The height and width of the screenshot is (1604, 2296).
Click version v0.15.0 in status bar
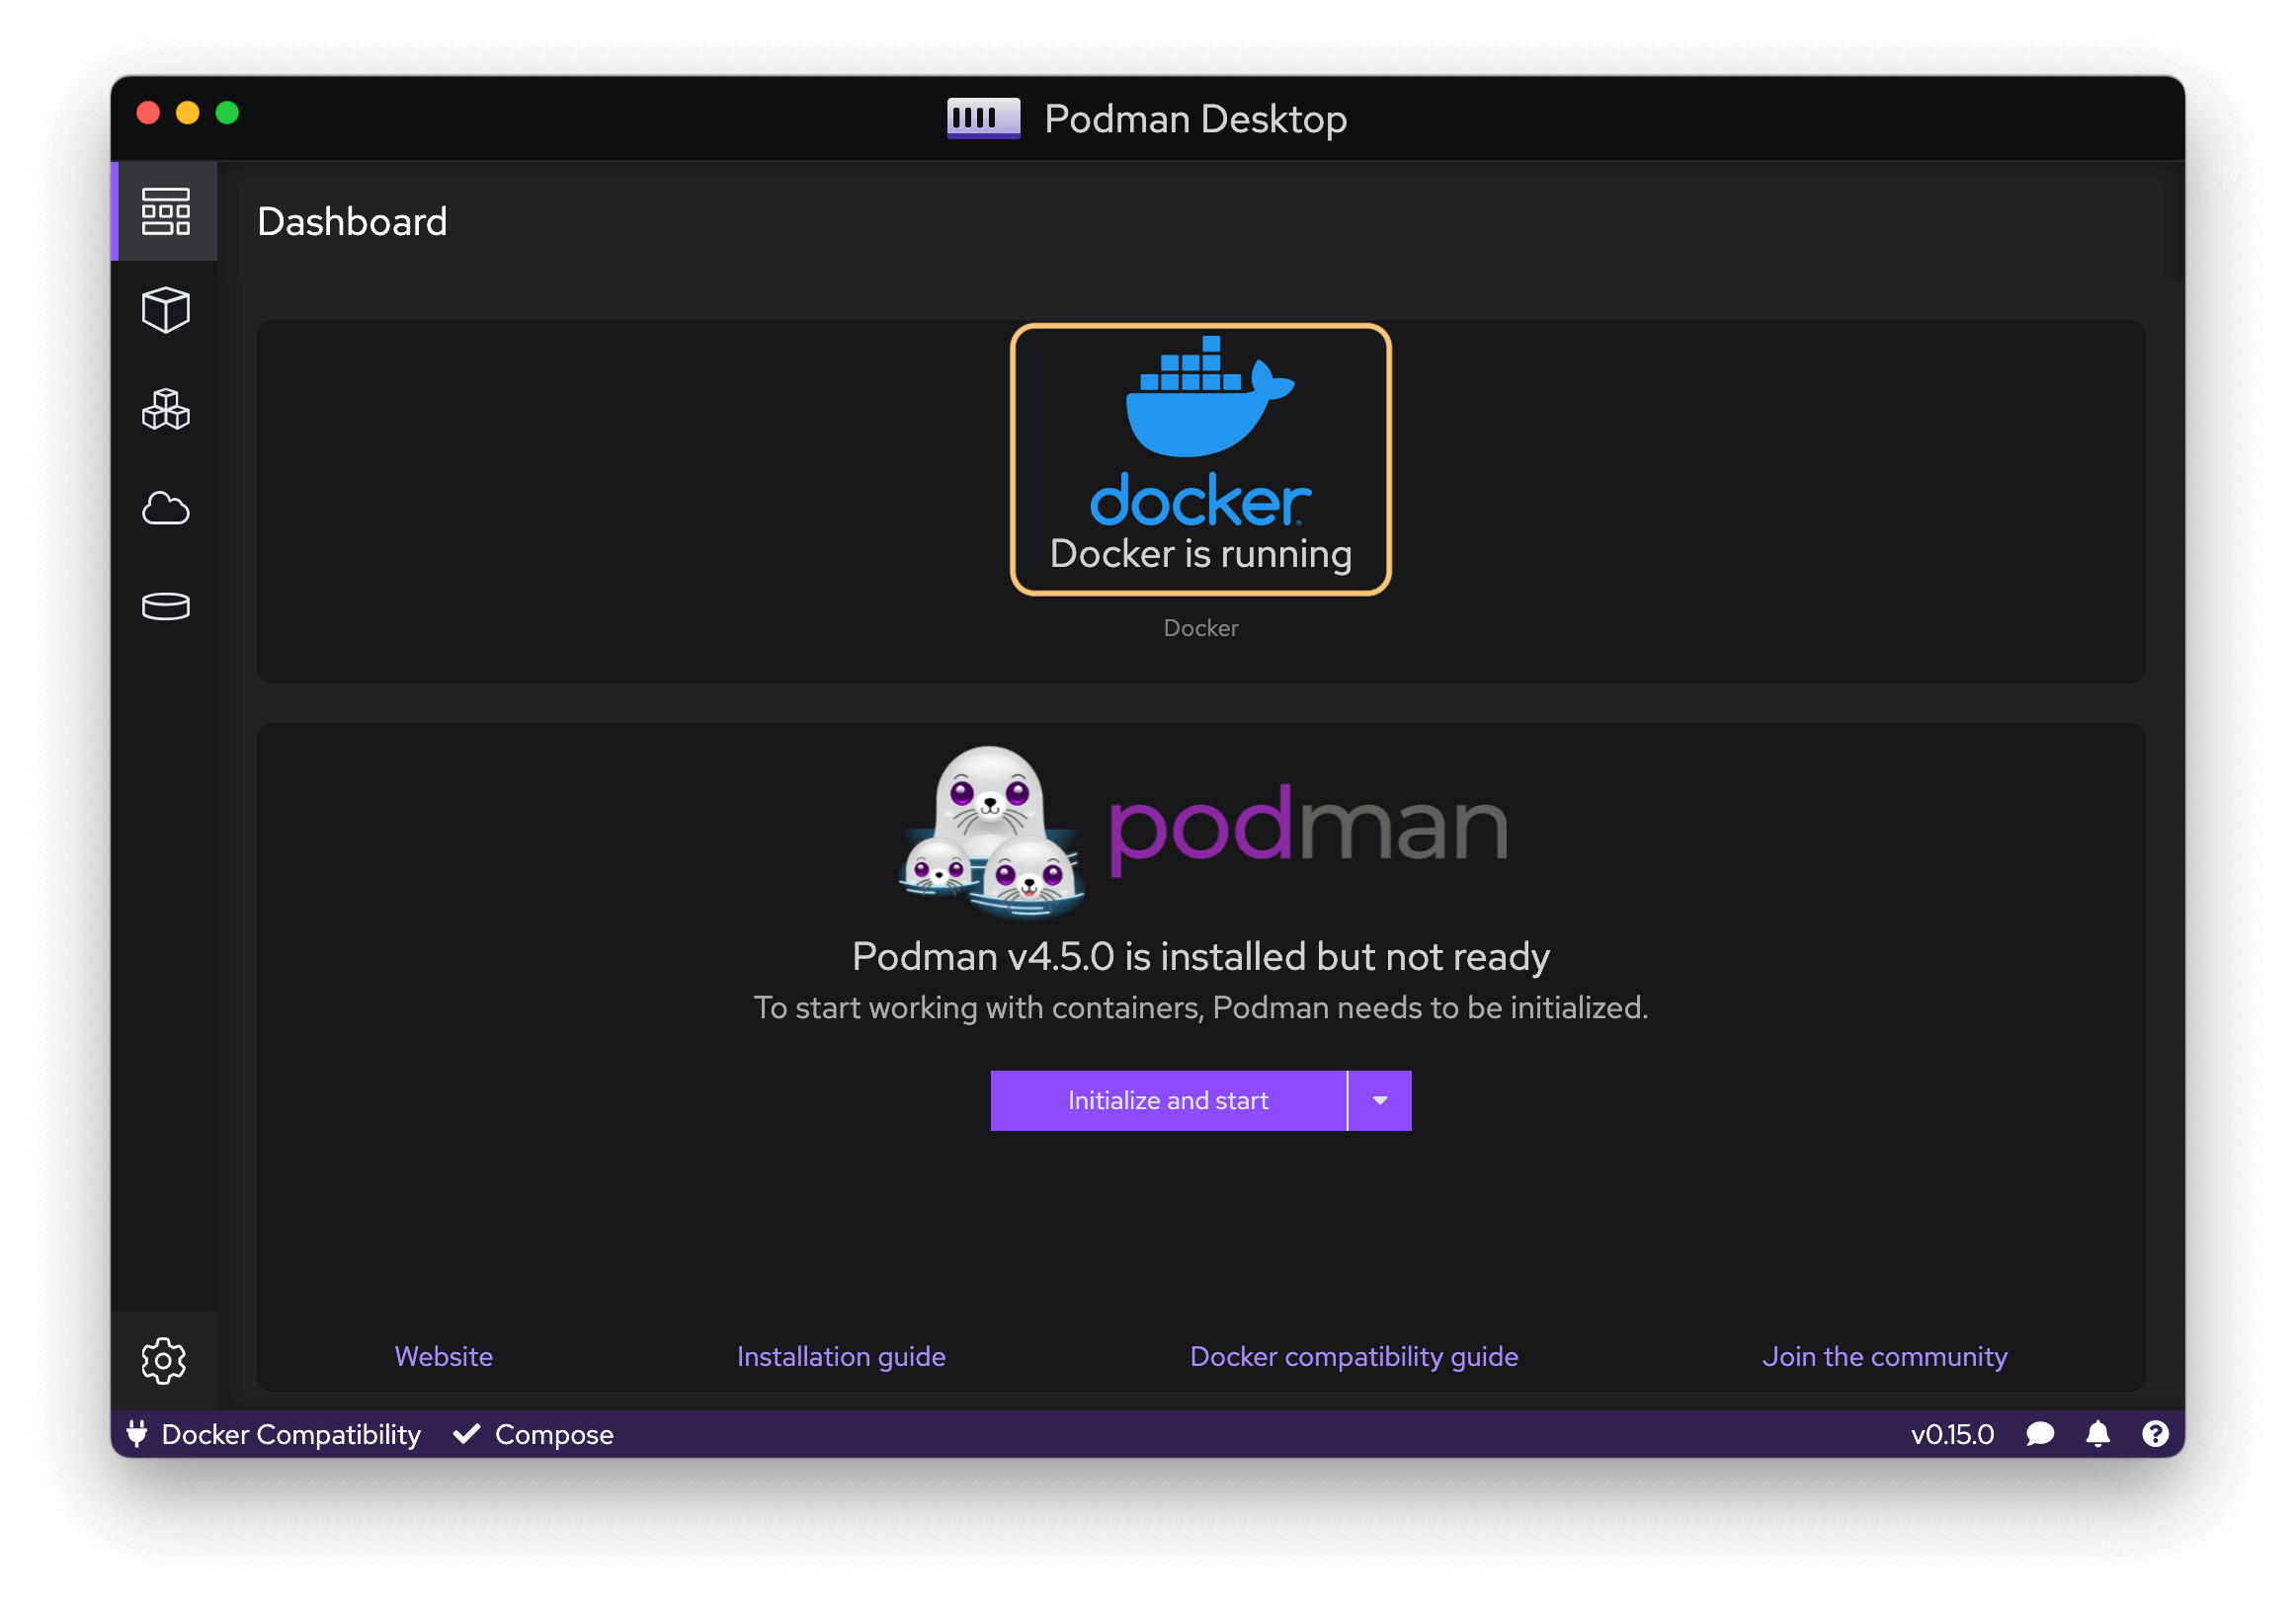[x=1952, y=1434]
